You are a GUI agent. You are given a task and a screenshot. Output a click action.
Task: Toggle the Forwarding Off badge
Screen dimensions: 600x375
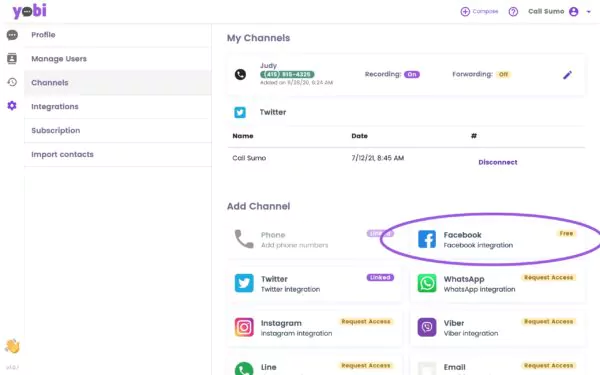pos(503,74)
